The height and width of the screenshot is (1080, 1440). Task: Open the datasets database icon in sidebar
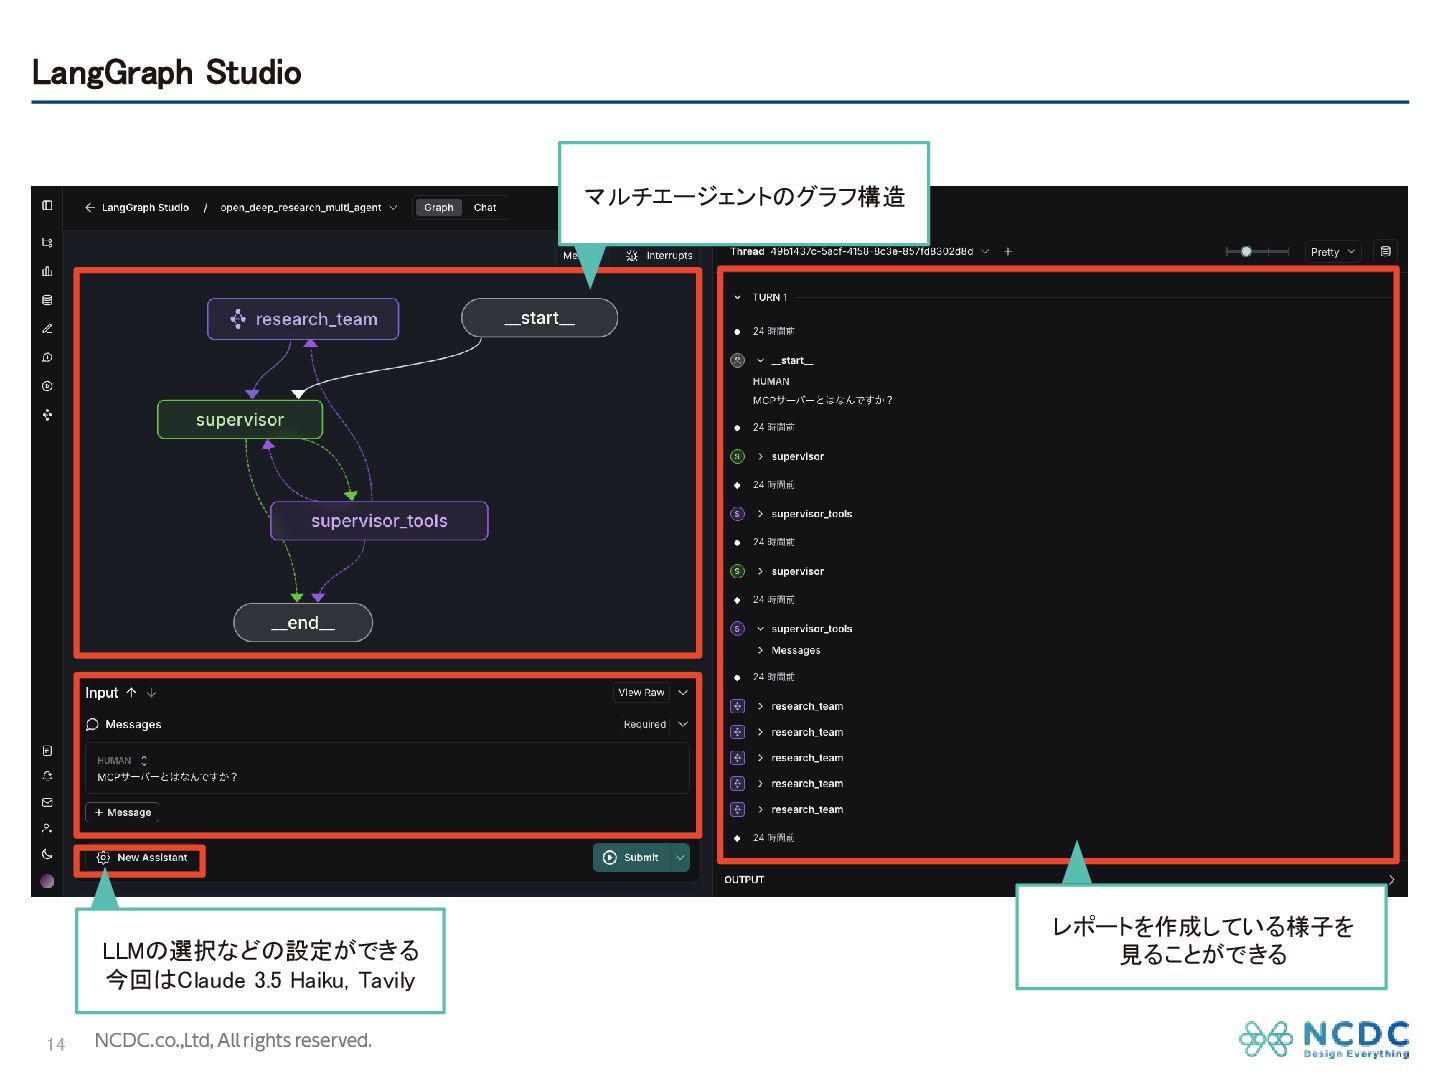click(47, 300)
